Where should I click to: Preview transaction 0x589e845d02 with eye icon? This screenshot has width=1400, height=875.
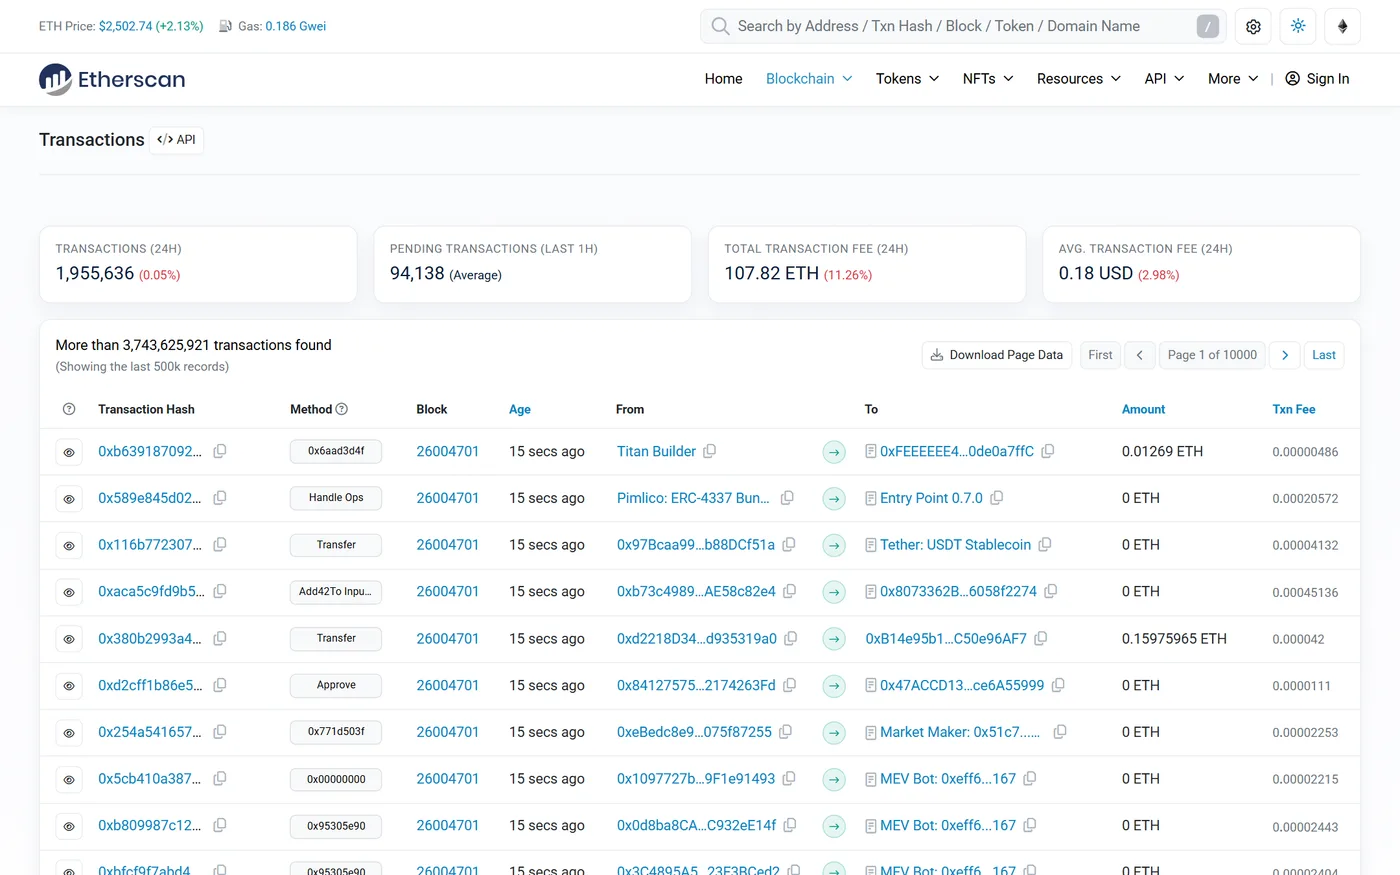[69, 499]
